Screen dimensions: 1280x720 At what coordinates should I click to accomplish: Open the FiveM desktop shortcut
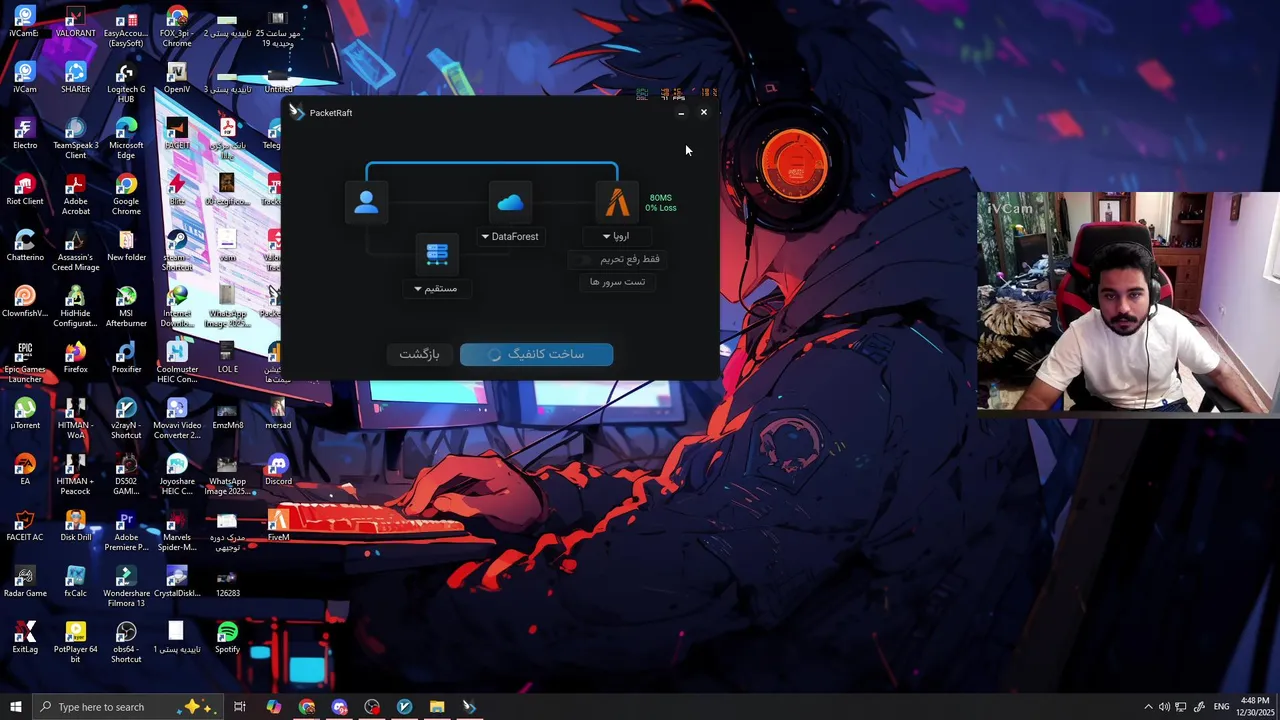[278, 527]
